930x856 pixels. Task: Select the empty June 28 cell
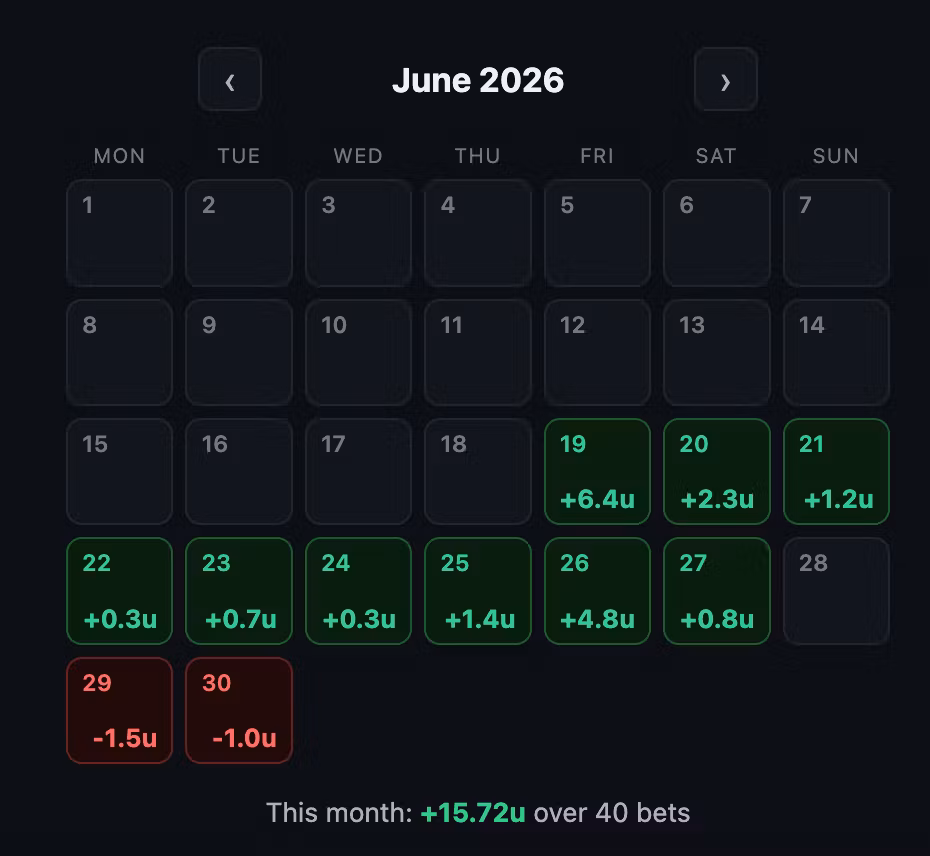836,591
